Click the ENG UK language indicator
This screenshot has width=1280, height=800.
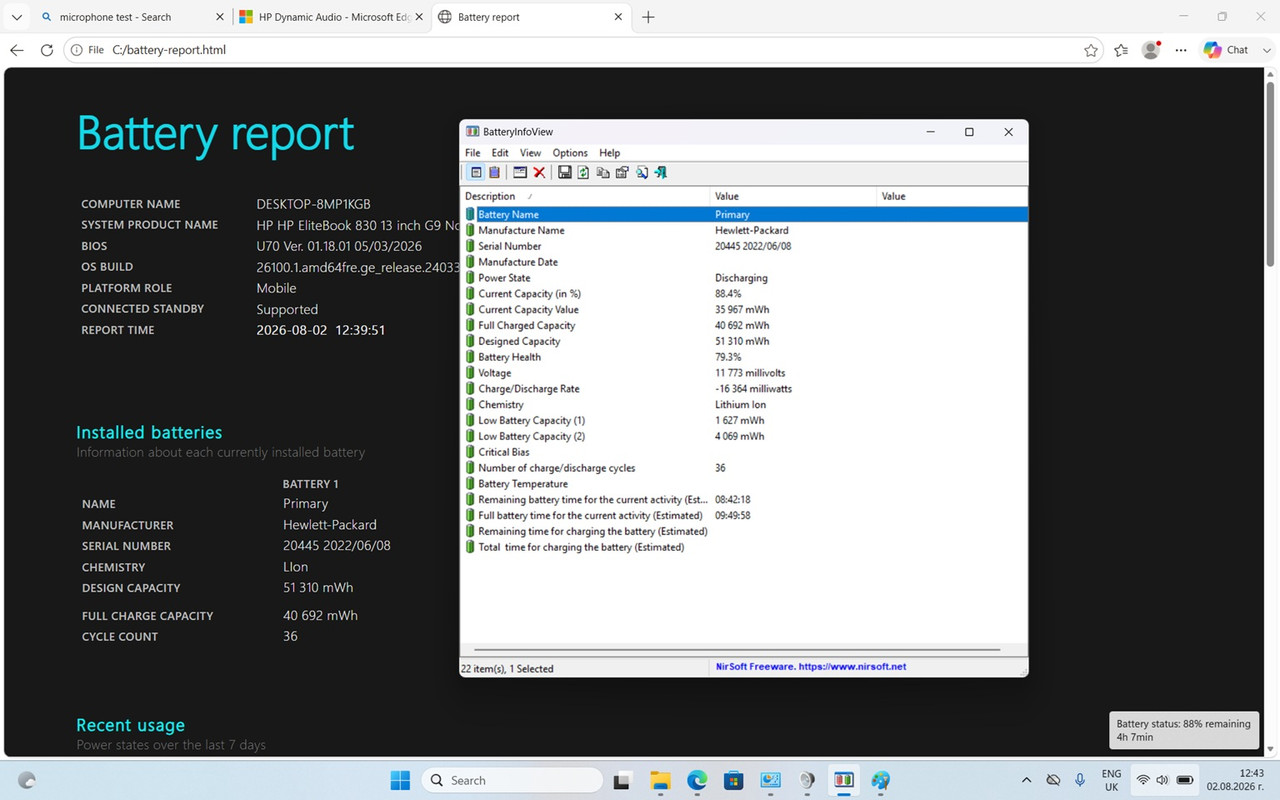(1112, 780)
